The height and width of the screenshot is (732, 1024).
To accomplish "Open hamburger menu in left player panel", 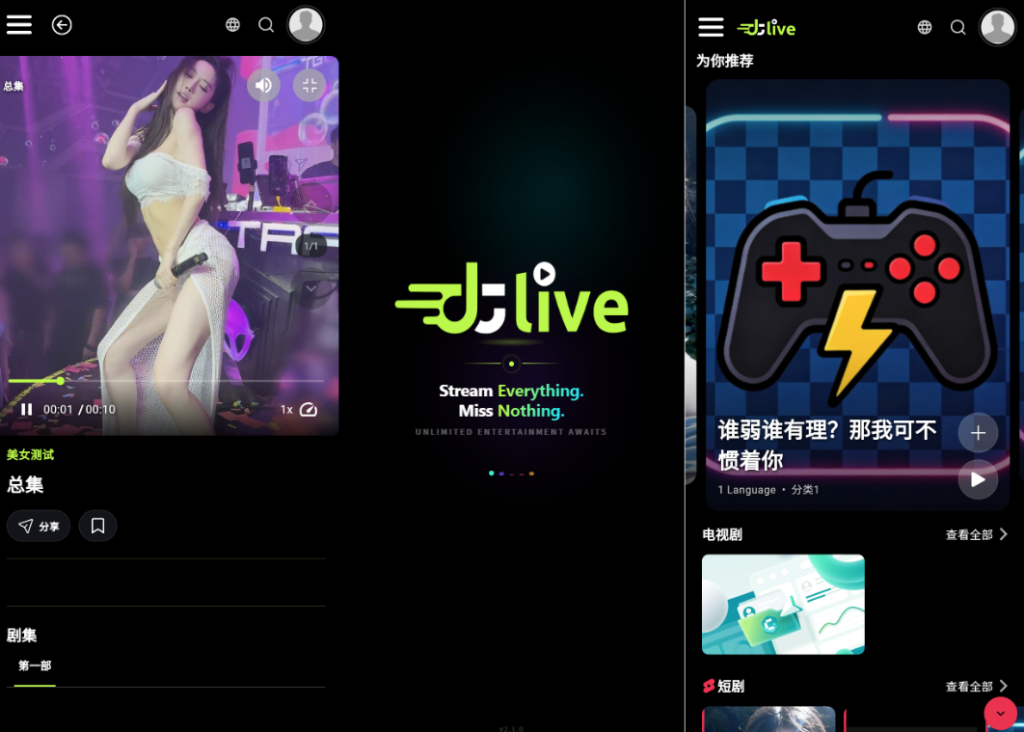I will (x=20, y=25).
